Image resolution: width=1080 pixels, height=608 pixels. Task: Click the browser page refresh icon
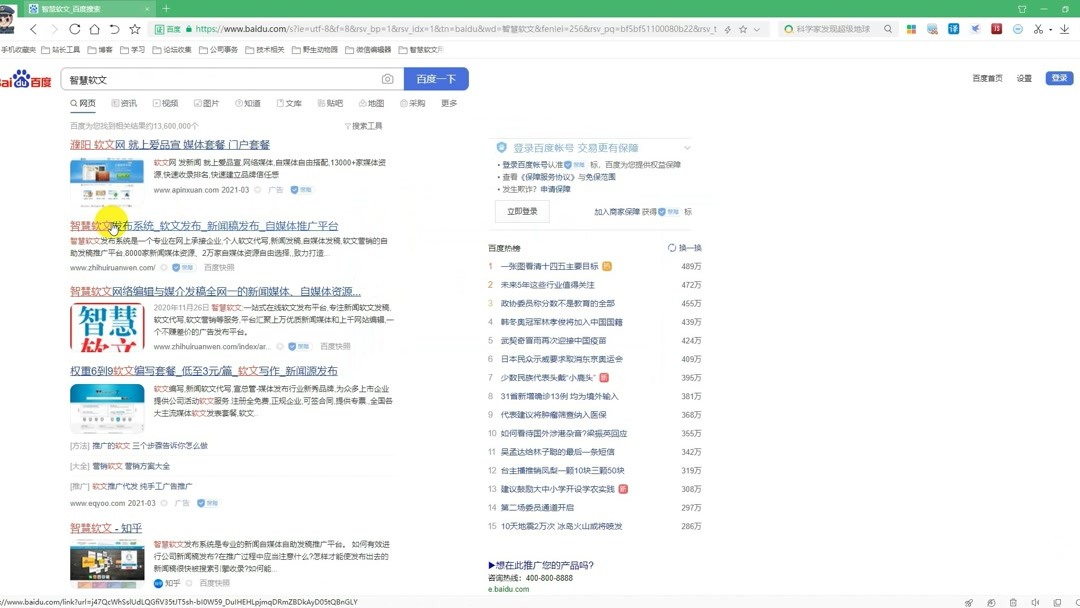coord(75,29)
